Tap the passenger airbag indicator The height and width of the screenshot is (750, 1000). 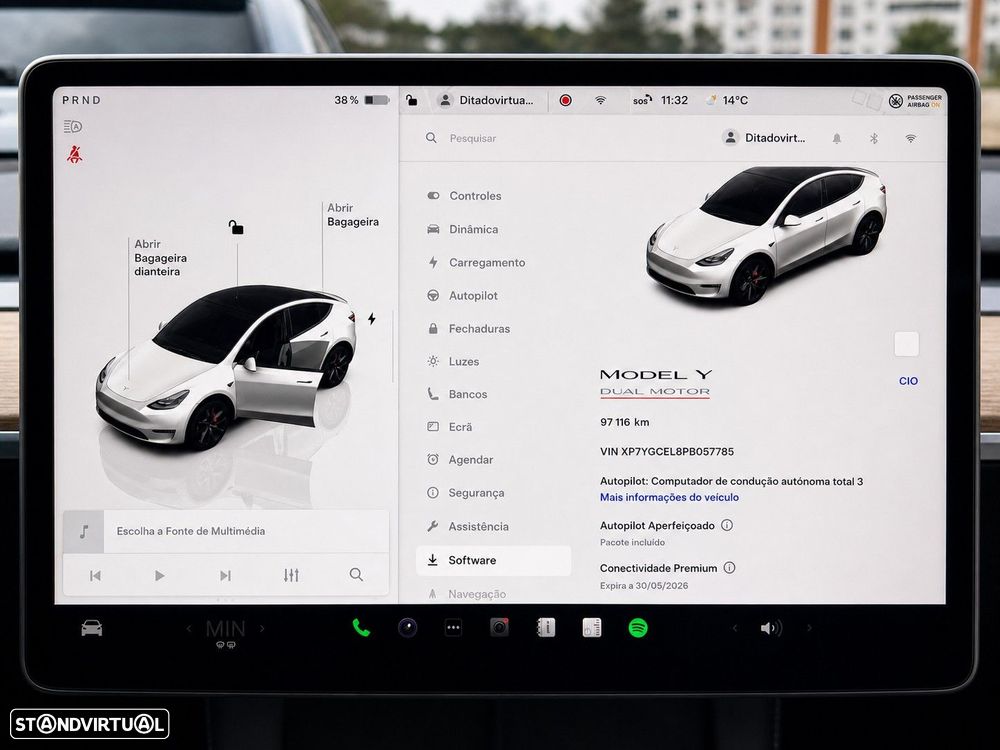pos(915,101)
